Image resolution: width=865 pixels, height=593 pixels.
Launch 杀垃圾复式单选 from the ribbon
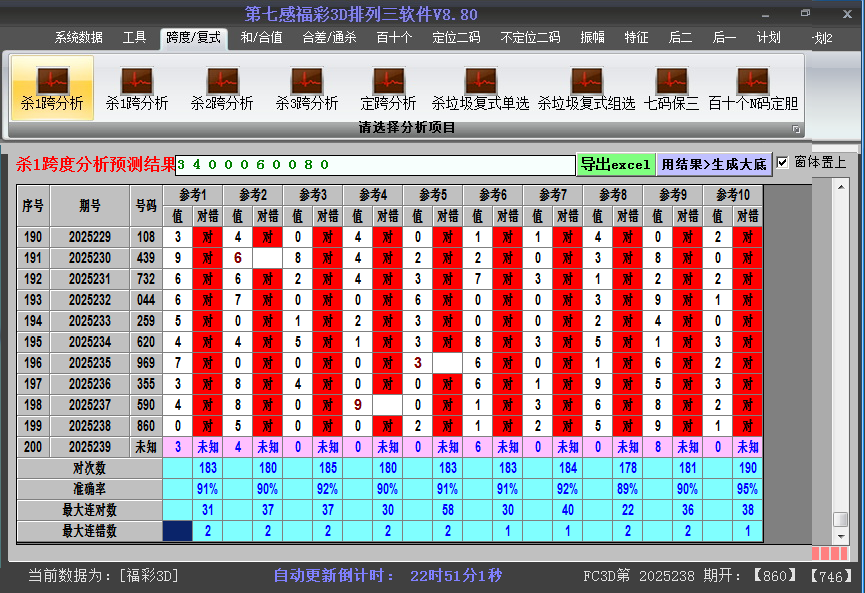480,88
